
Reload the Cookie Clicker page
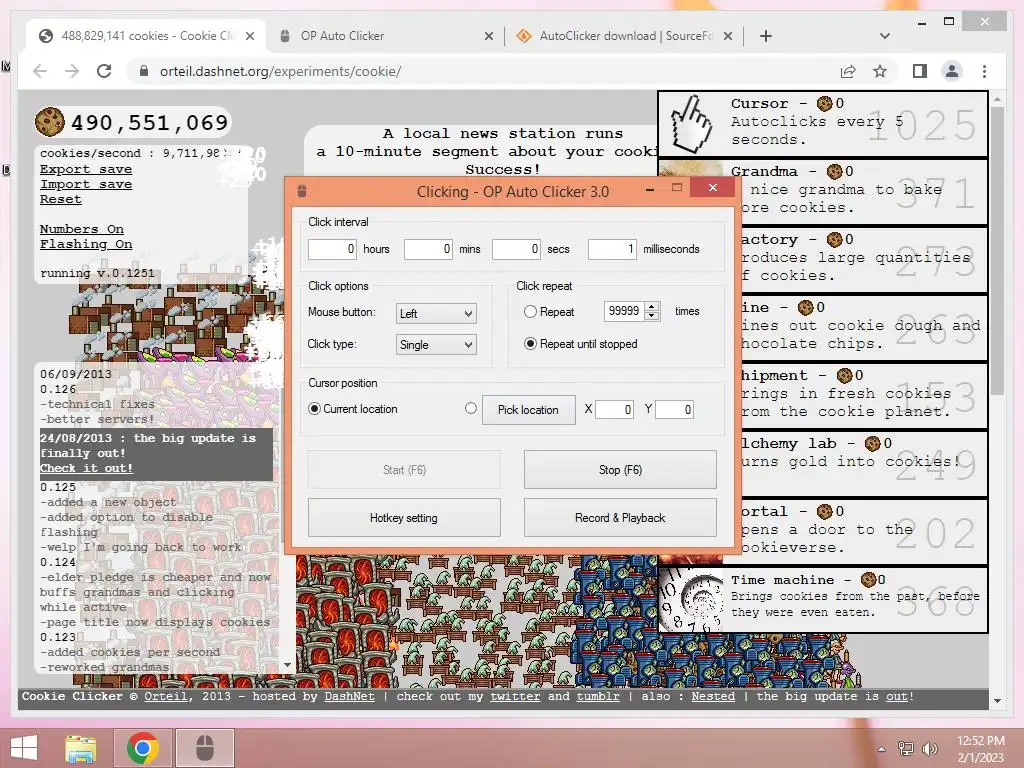[104, 71]
